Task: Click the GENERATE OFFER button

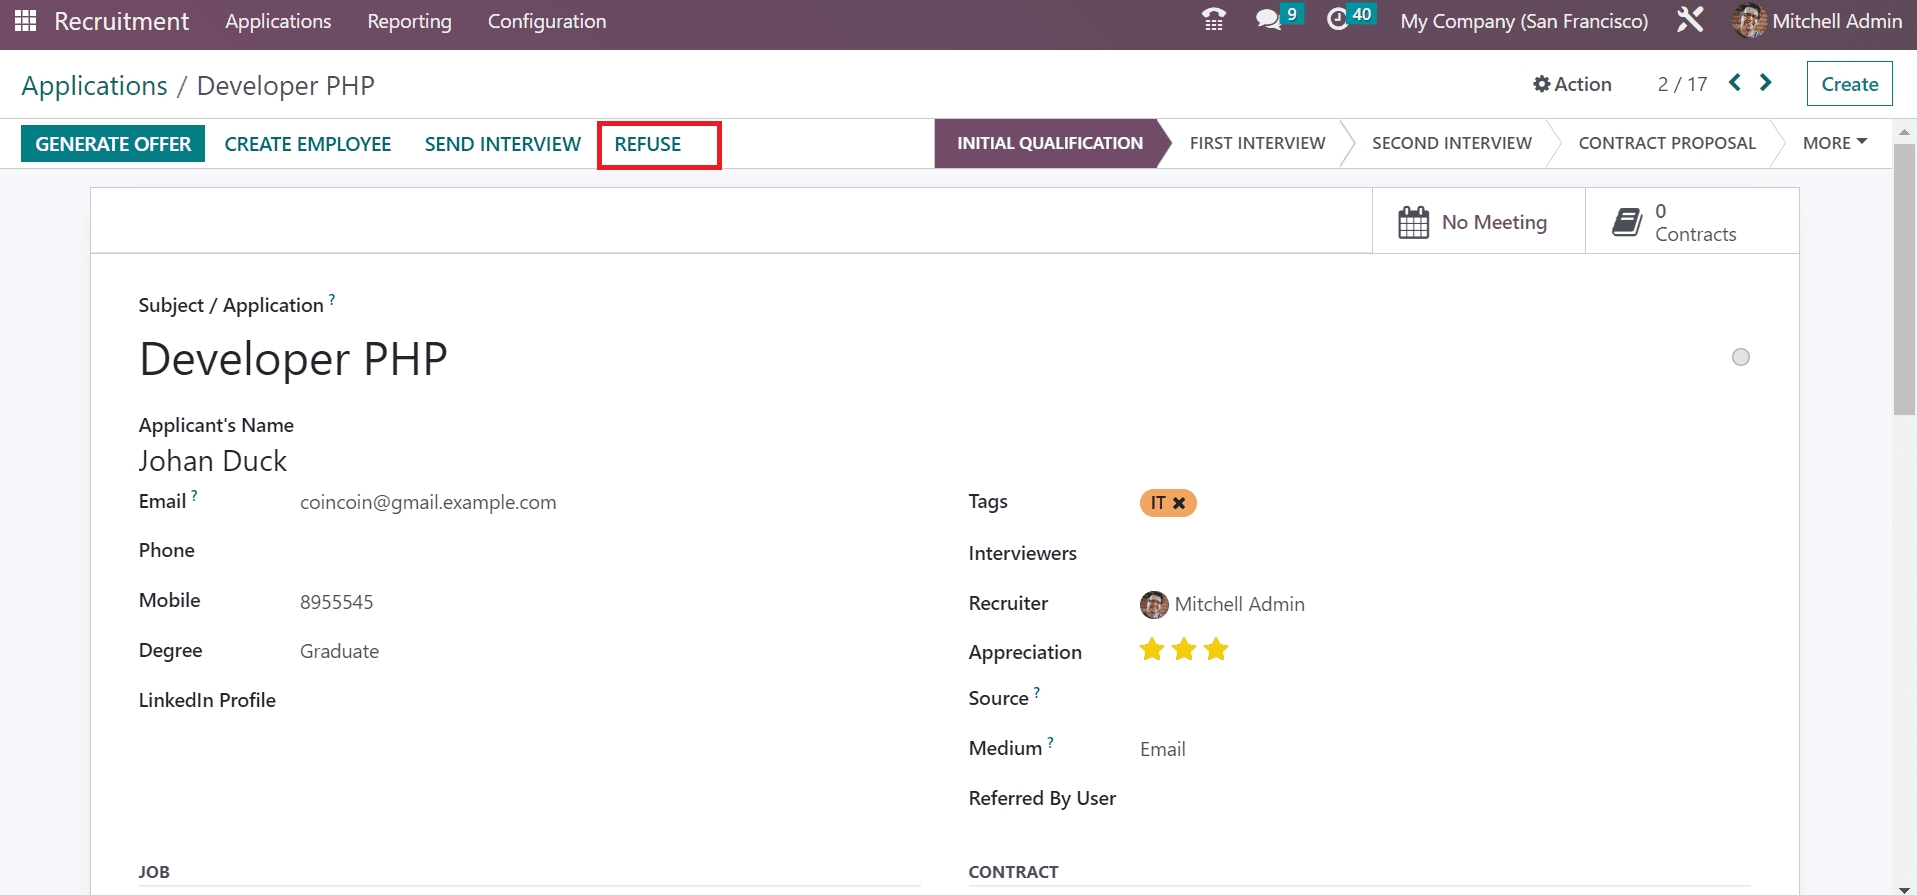Action: coord(113,144)
